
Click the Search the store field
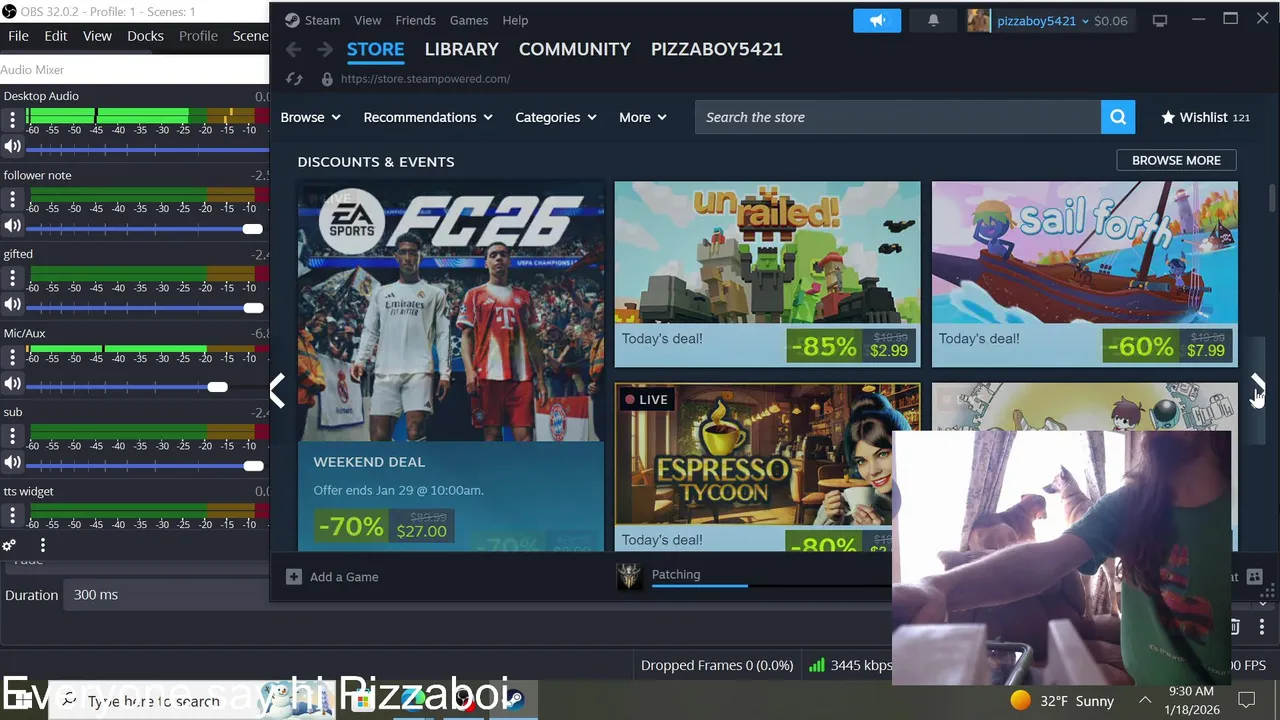pyautogui.click(x=898, y=117)
